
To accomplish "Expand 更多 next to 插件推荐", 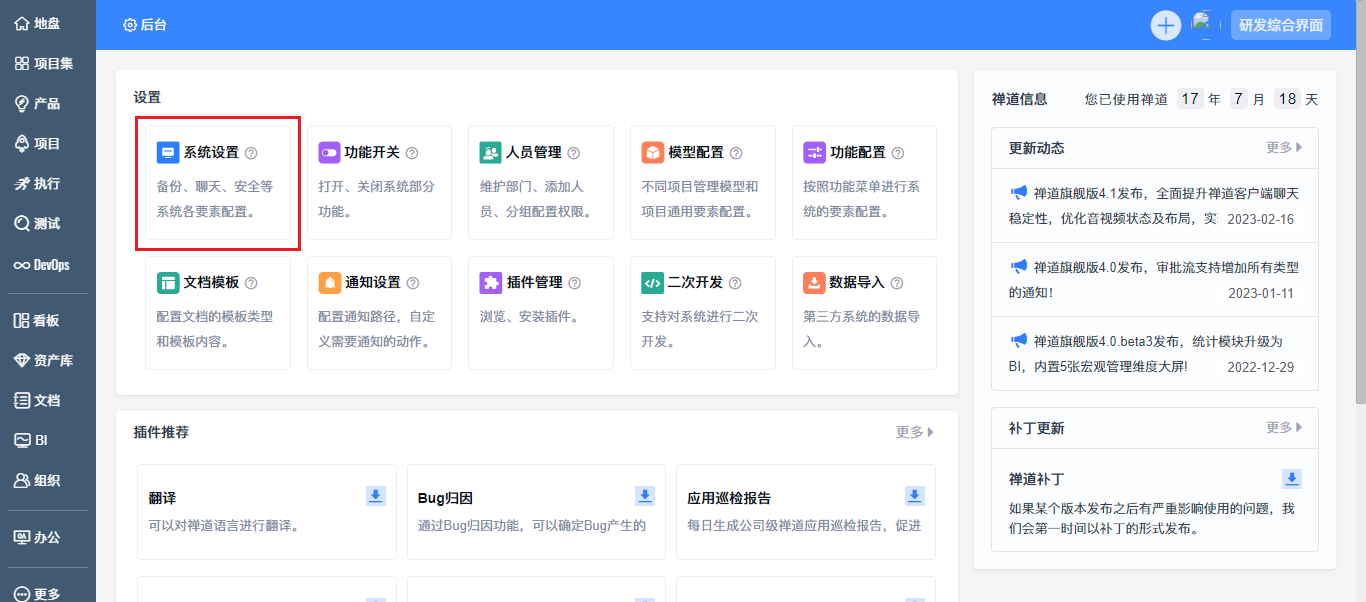I will tap(914, 432).
